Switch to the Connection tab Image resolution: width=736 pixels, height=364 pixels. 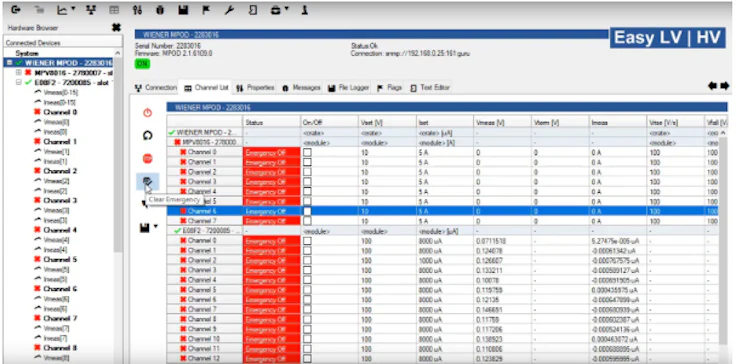click(156, 88)
